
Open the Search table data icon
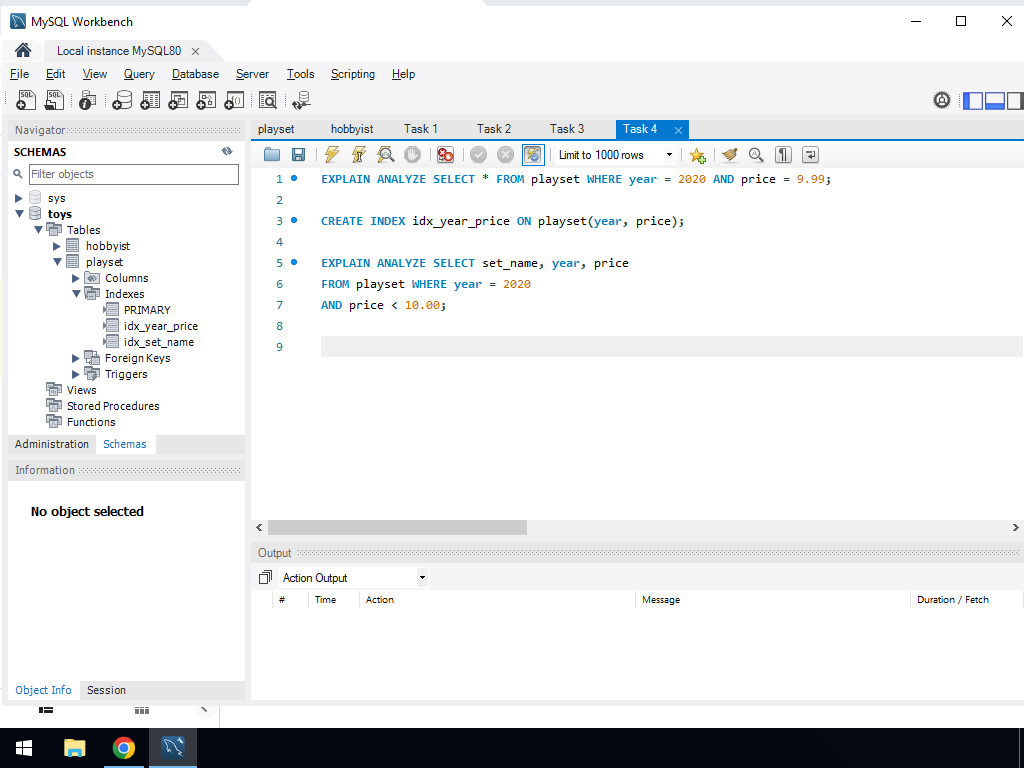(x=267, y=100)
